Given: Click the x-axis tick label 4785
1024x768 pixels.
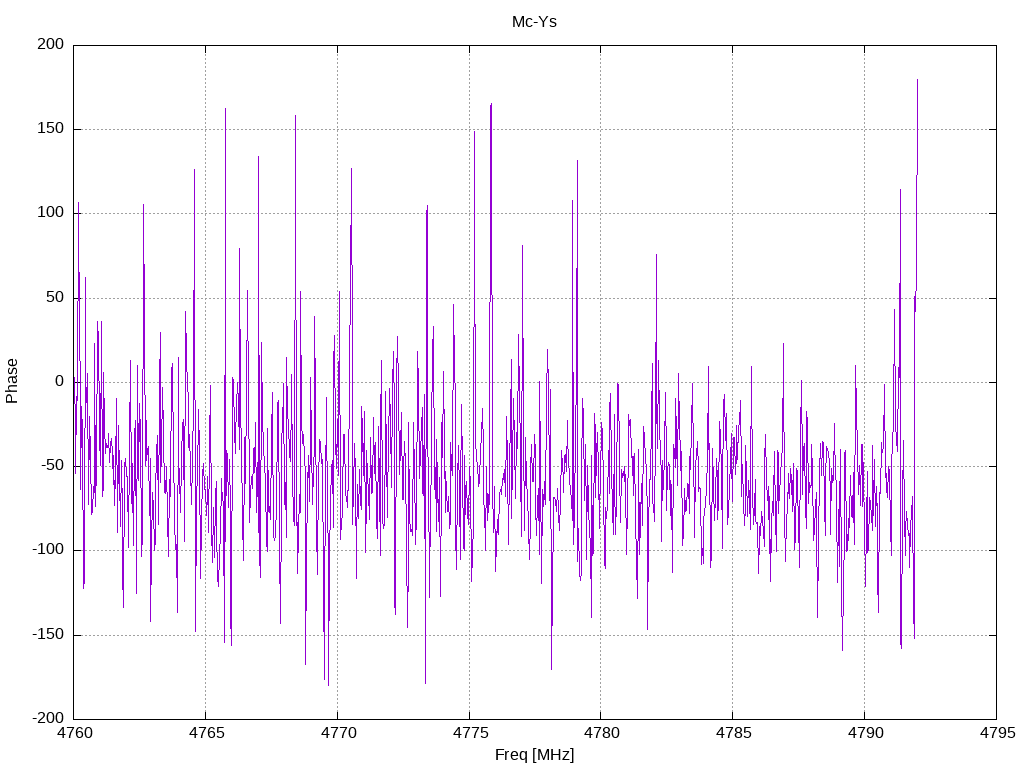Looking at the screenshot, I should [x=733, y=733].
